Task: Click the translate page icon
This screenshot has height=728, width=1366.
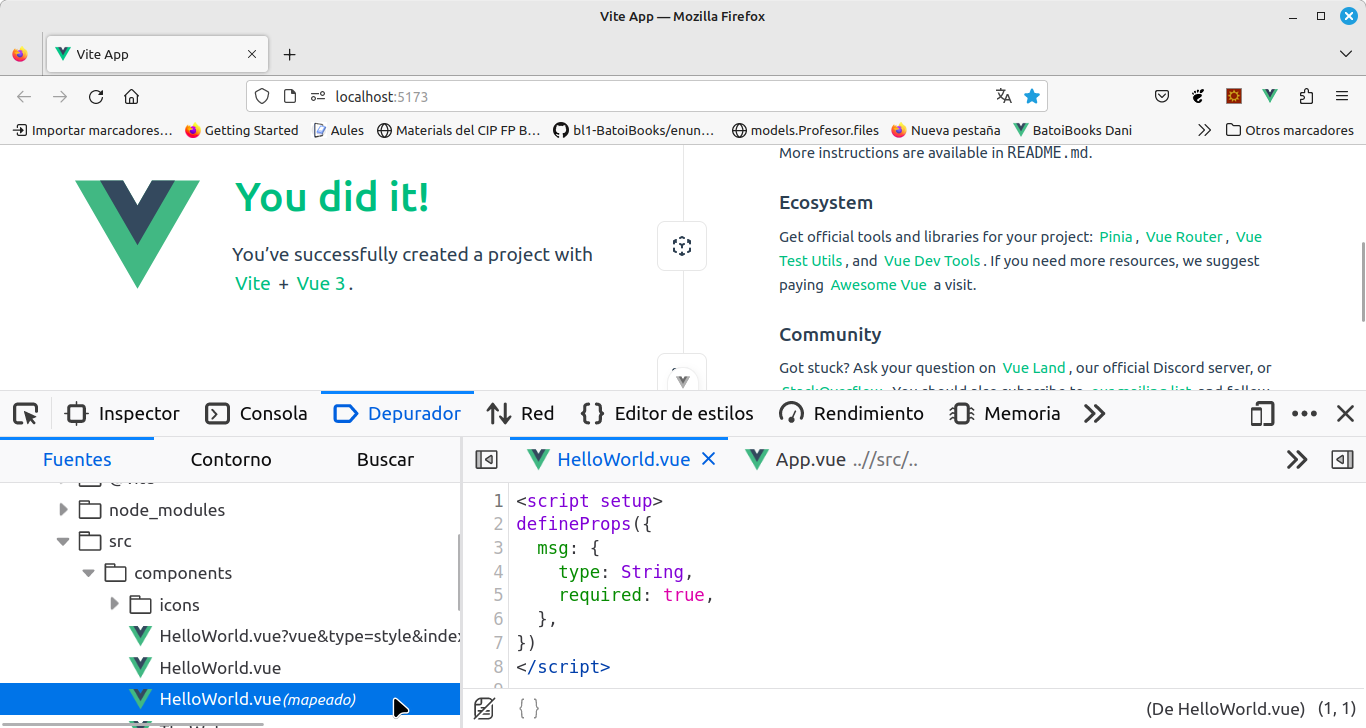Action: pos(1003,97)
